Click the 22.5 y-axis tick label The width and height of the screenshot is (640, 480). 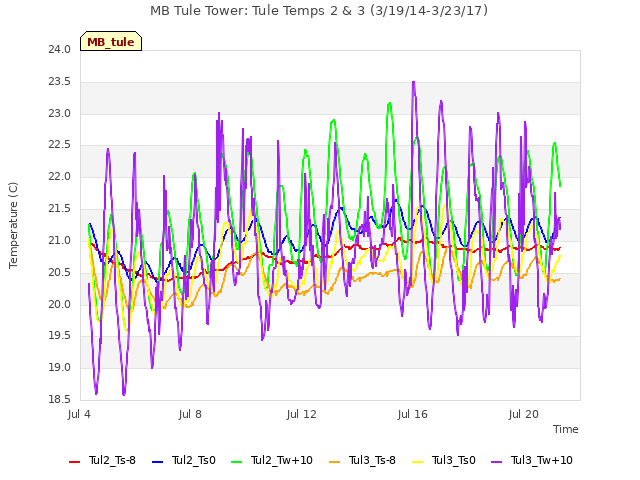point(60,144)
